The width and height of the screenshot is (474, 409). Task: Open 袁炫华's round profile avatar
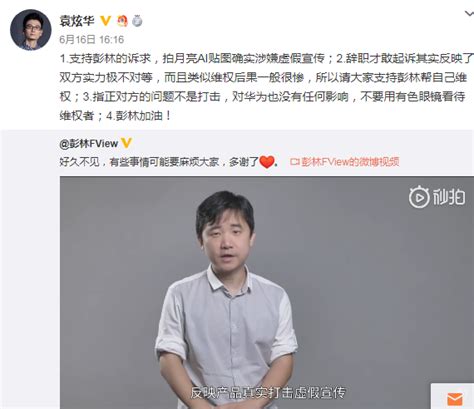(31, 30)
